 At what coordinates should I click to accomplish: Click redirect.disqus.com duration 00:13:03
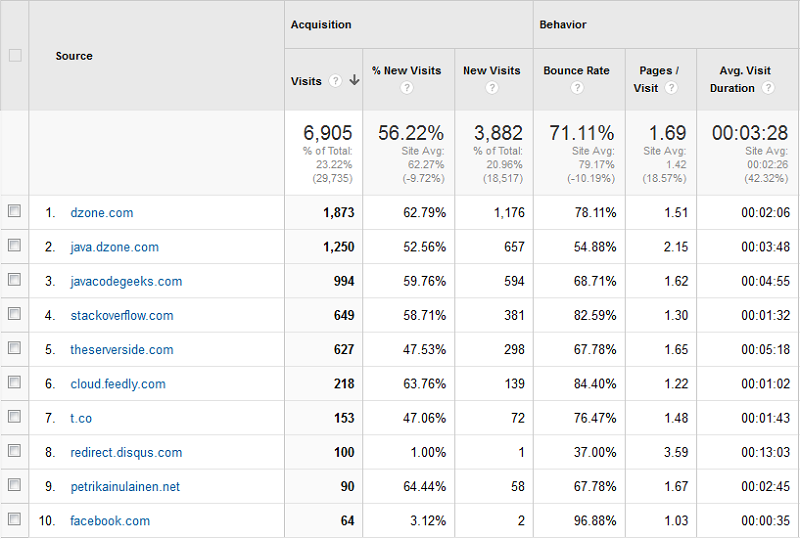(x=765, y=453)
